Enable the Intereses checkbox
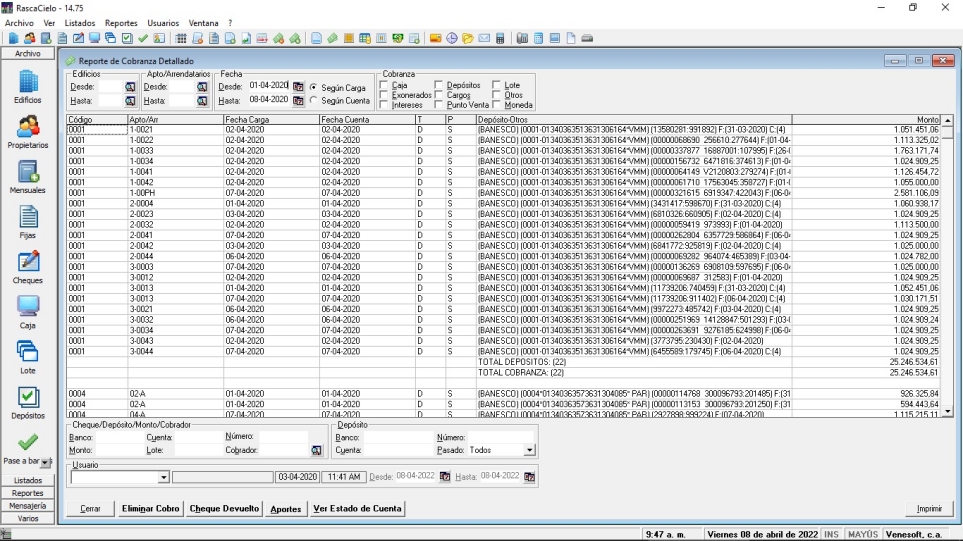Viewport: 963px width, 541px height. coord(384,105)
